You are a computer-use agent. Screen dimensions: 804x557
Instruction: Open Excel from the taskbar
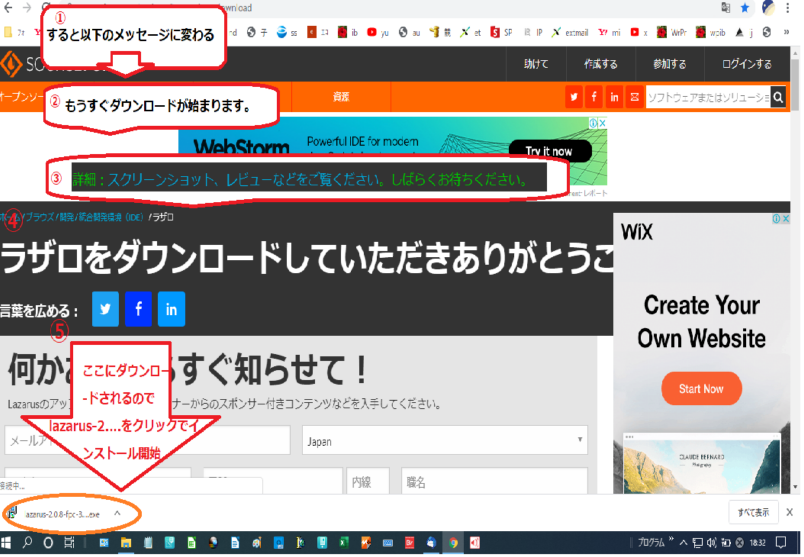(x=344, y=543)
